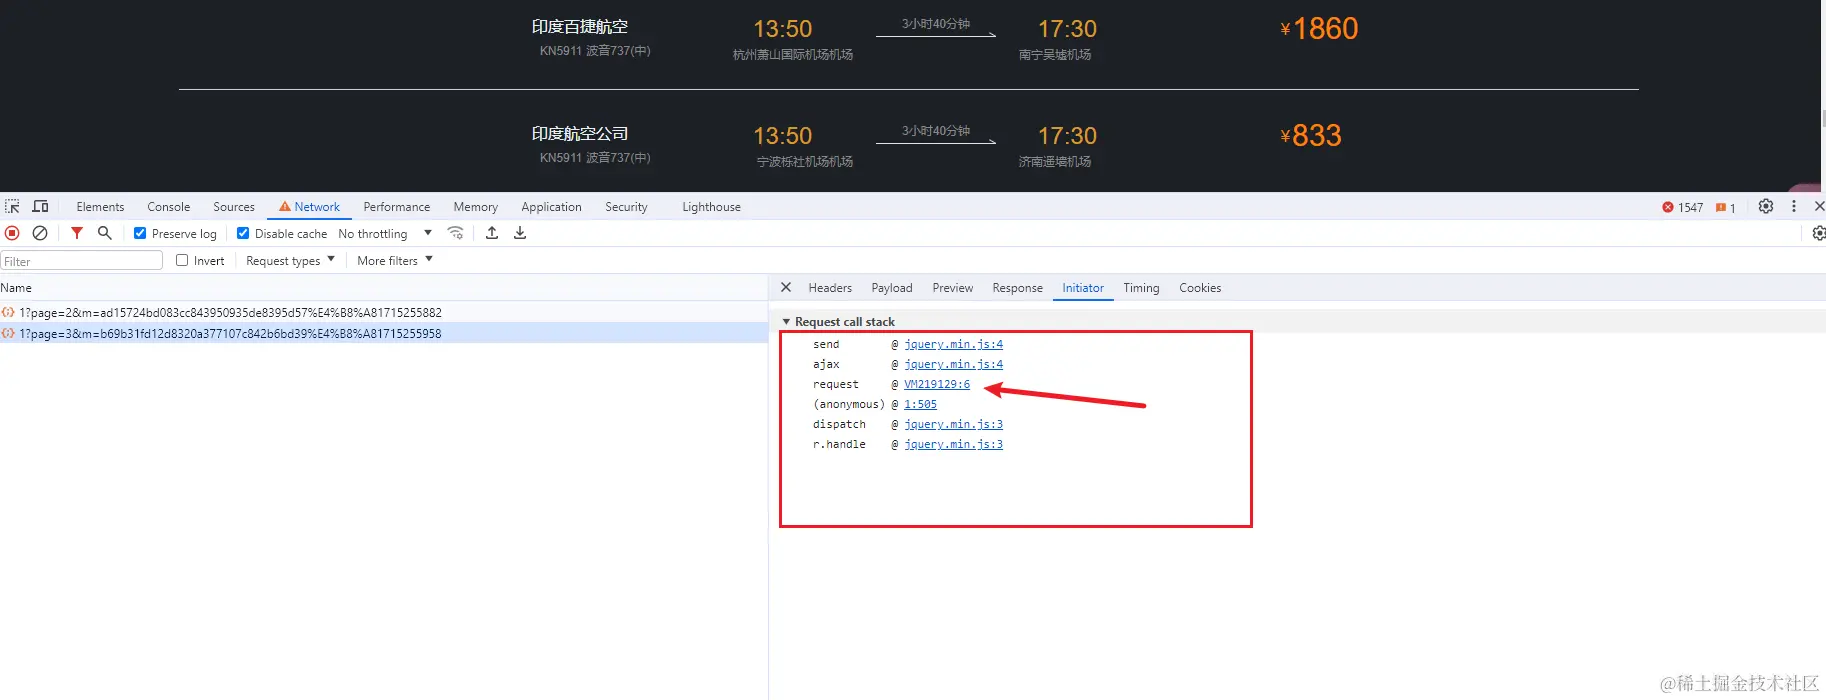Toggle the network filter funnel icon
The height and width of the screenshot is (700, 1826).
[x=77, y=233]
